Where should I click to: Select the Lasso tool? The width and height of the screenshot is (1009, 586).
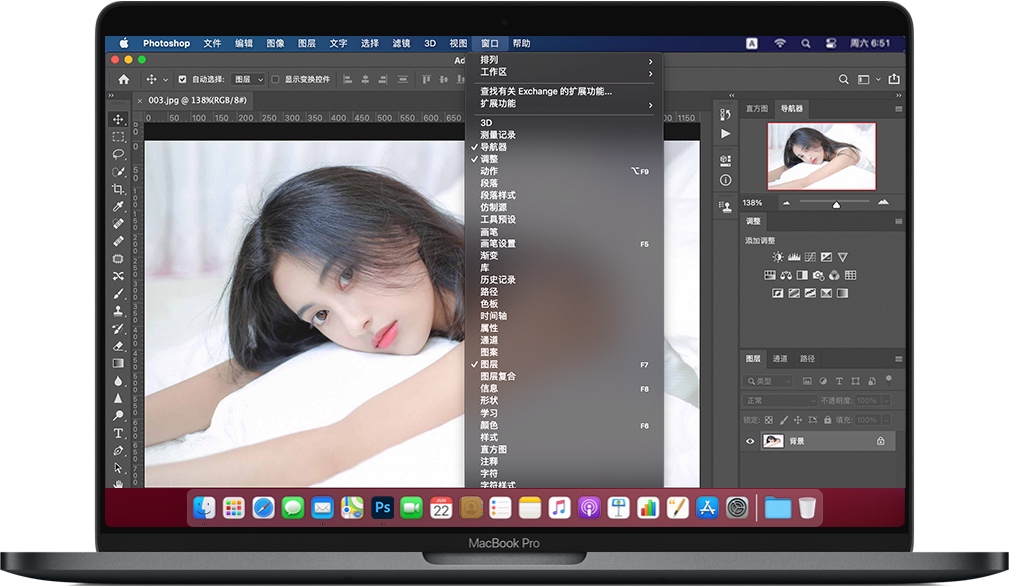pos(118,153)
